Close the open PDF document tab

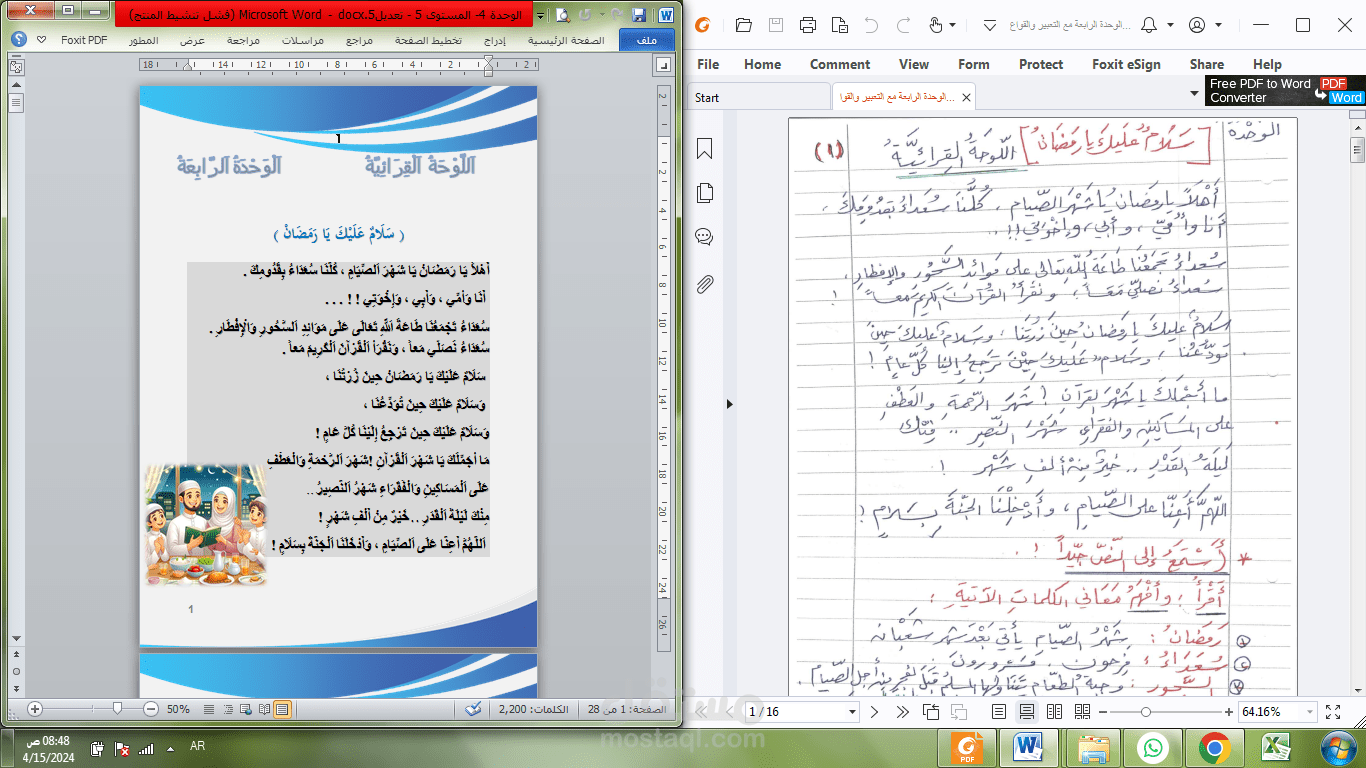coord(966,97)
